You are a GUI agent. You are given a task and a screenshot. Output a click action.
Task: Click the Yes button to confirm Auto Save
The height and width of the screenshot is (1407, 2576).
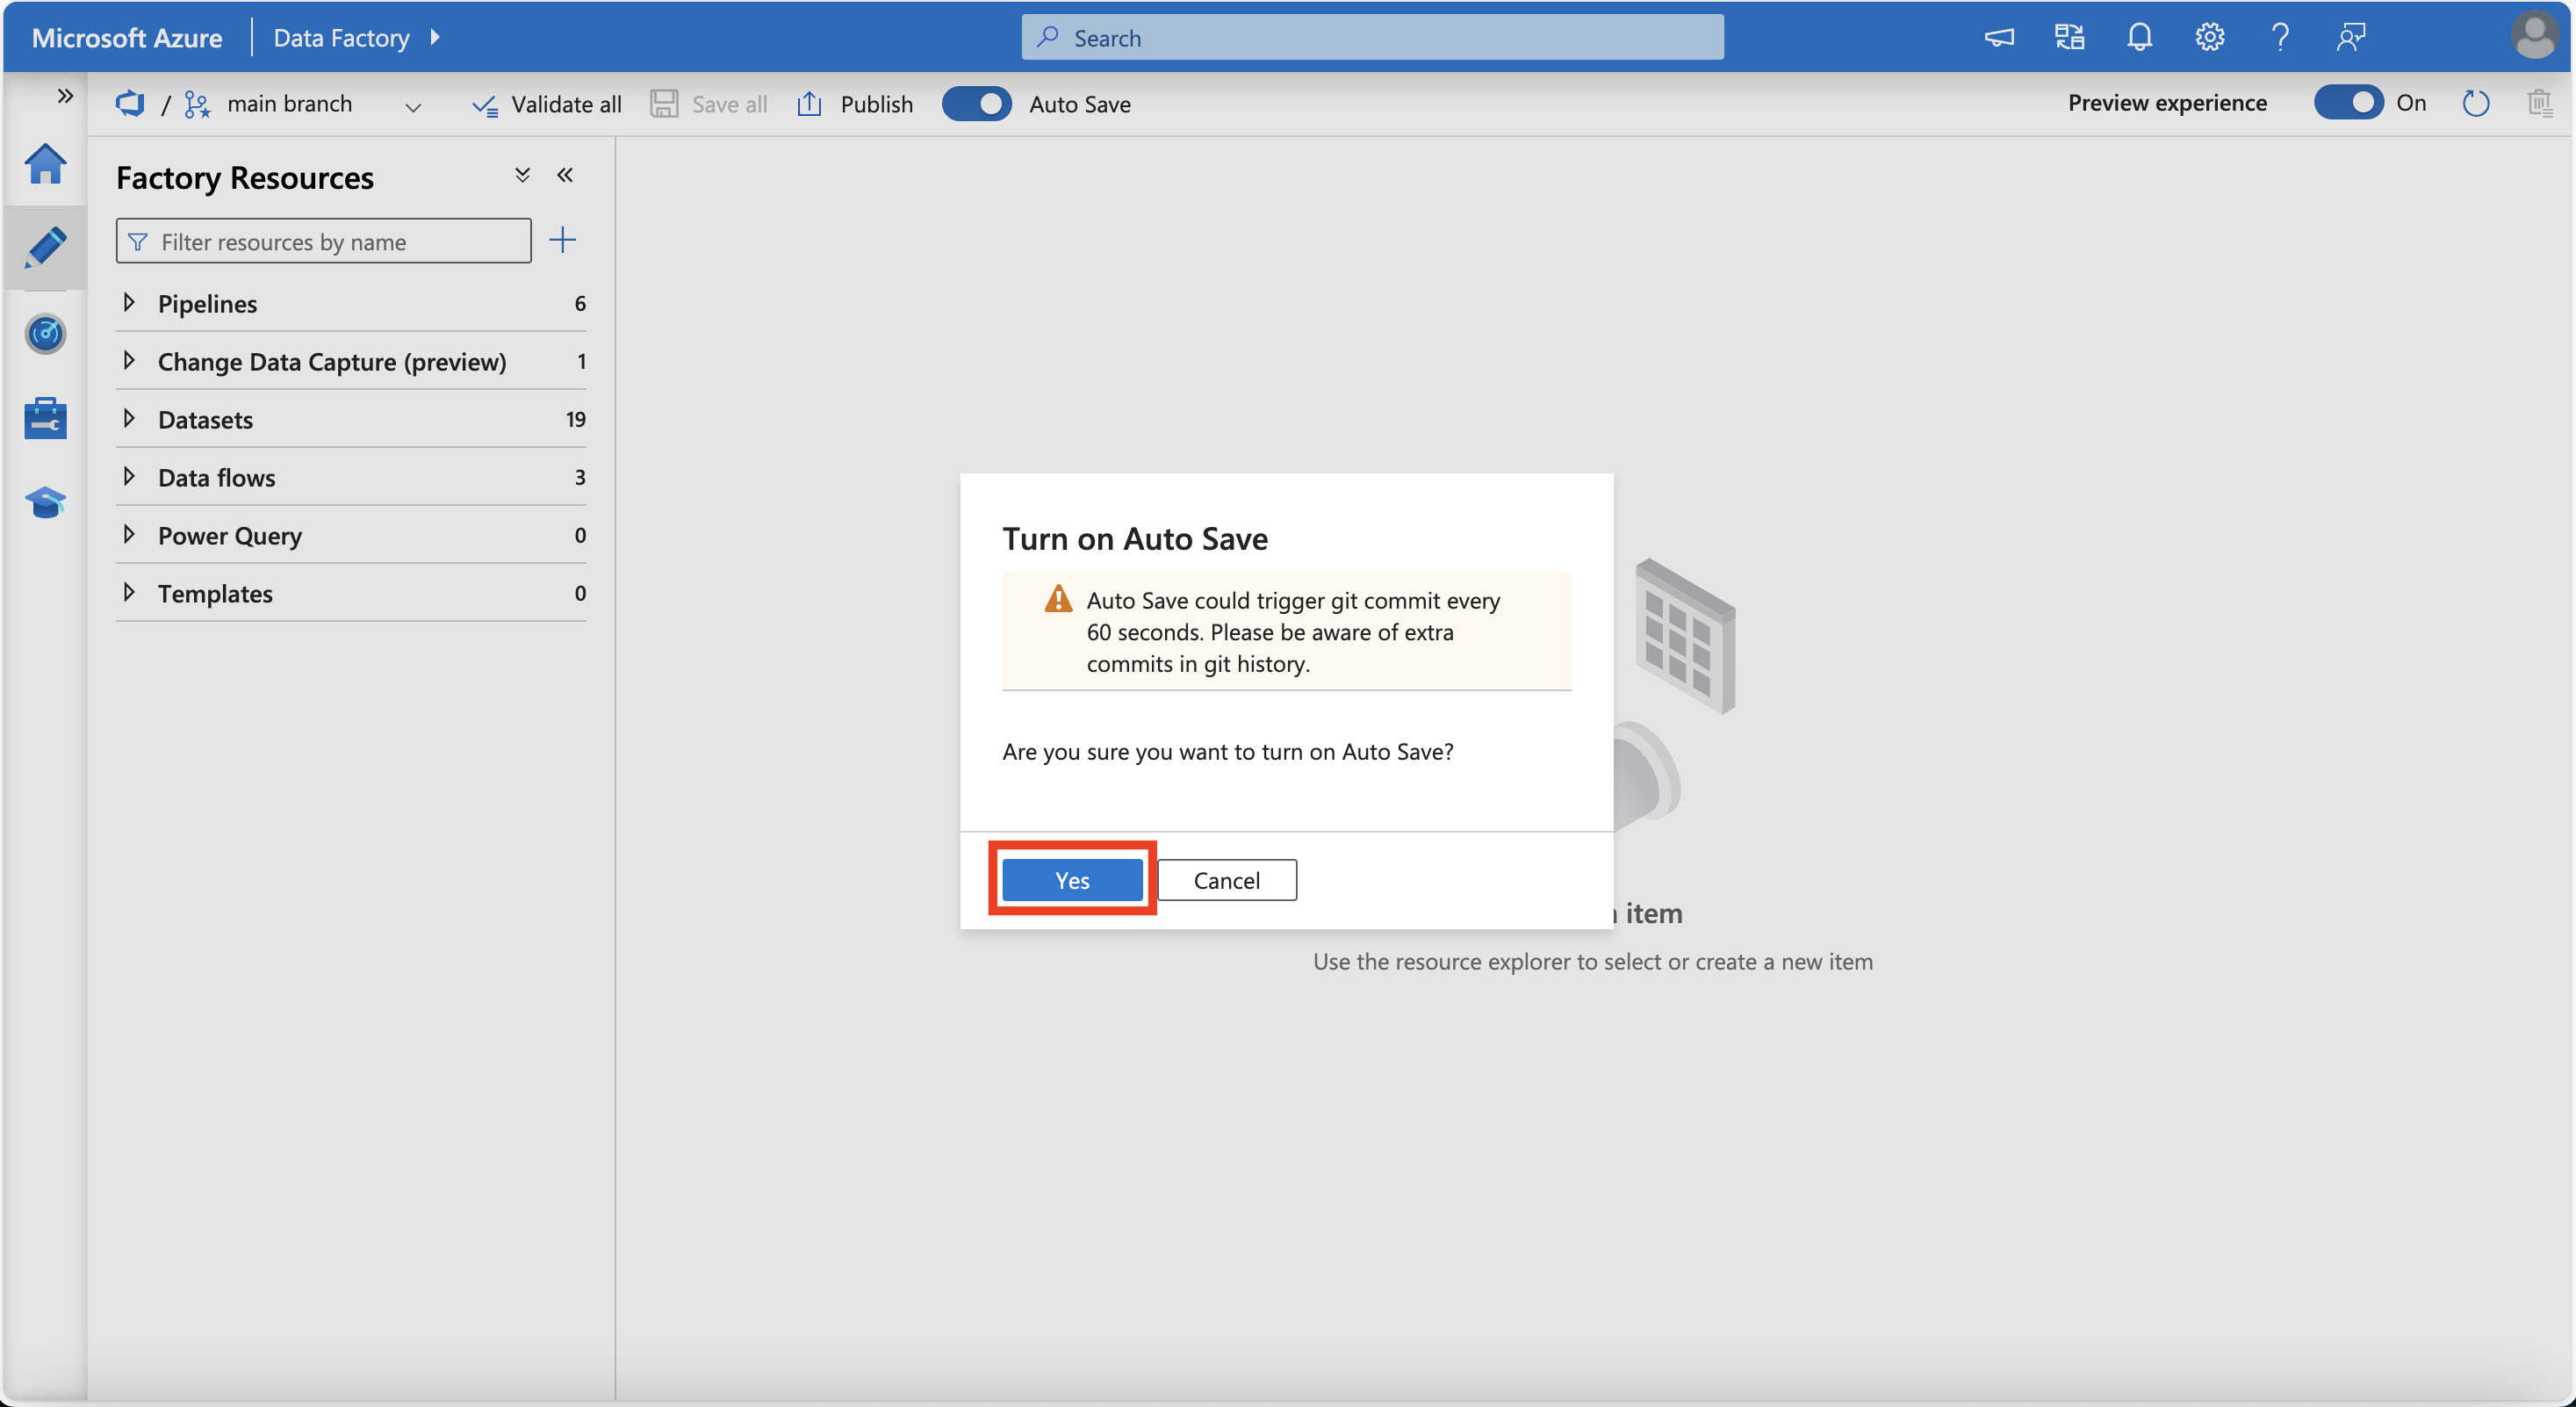1072,878
